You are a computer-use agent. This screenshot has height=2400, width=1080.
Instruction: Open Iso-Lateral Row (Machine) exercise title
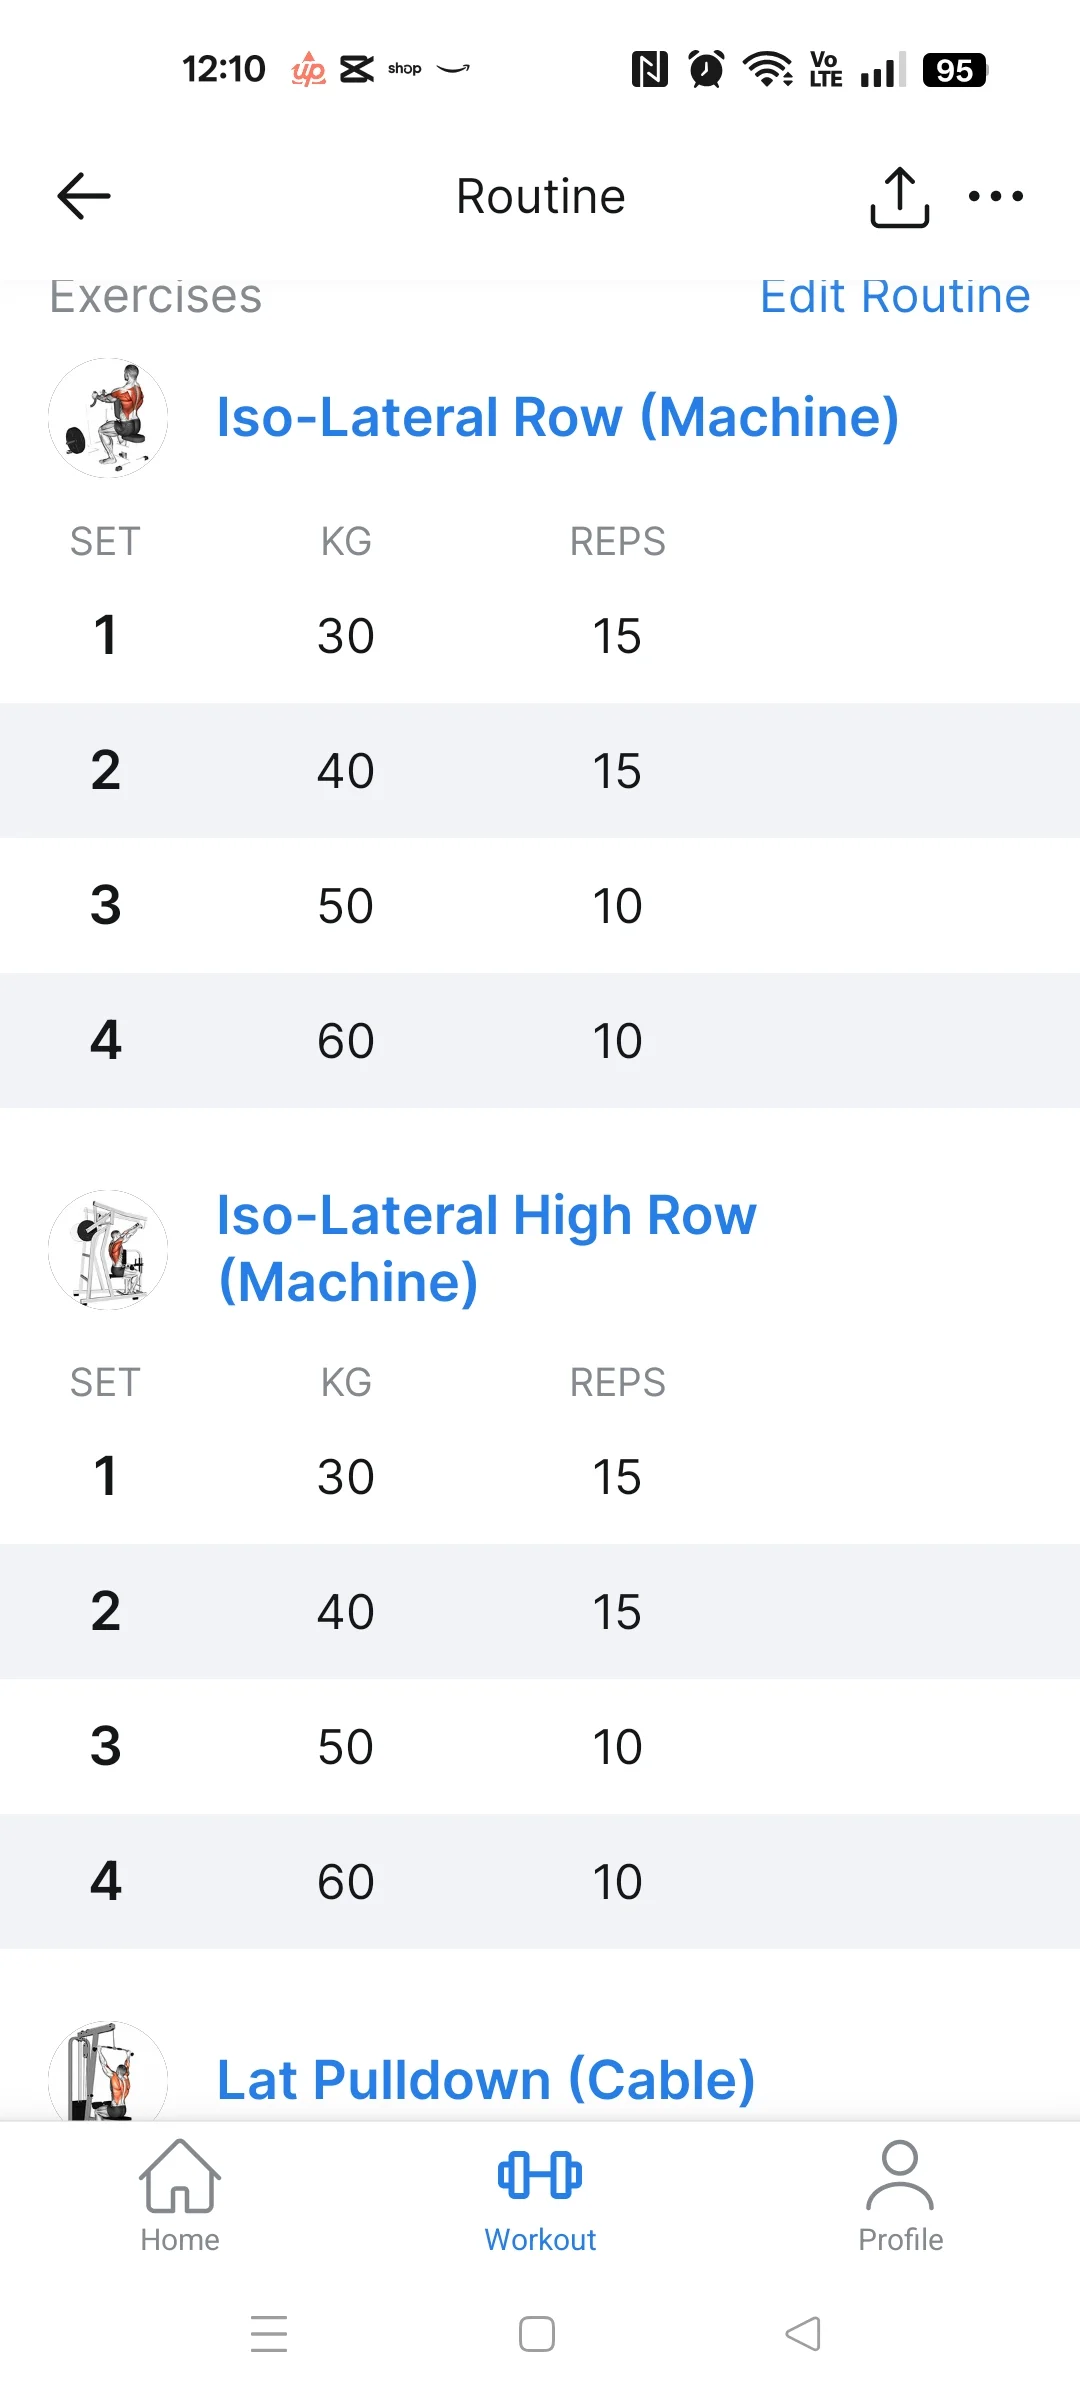click(557, 417)
